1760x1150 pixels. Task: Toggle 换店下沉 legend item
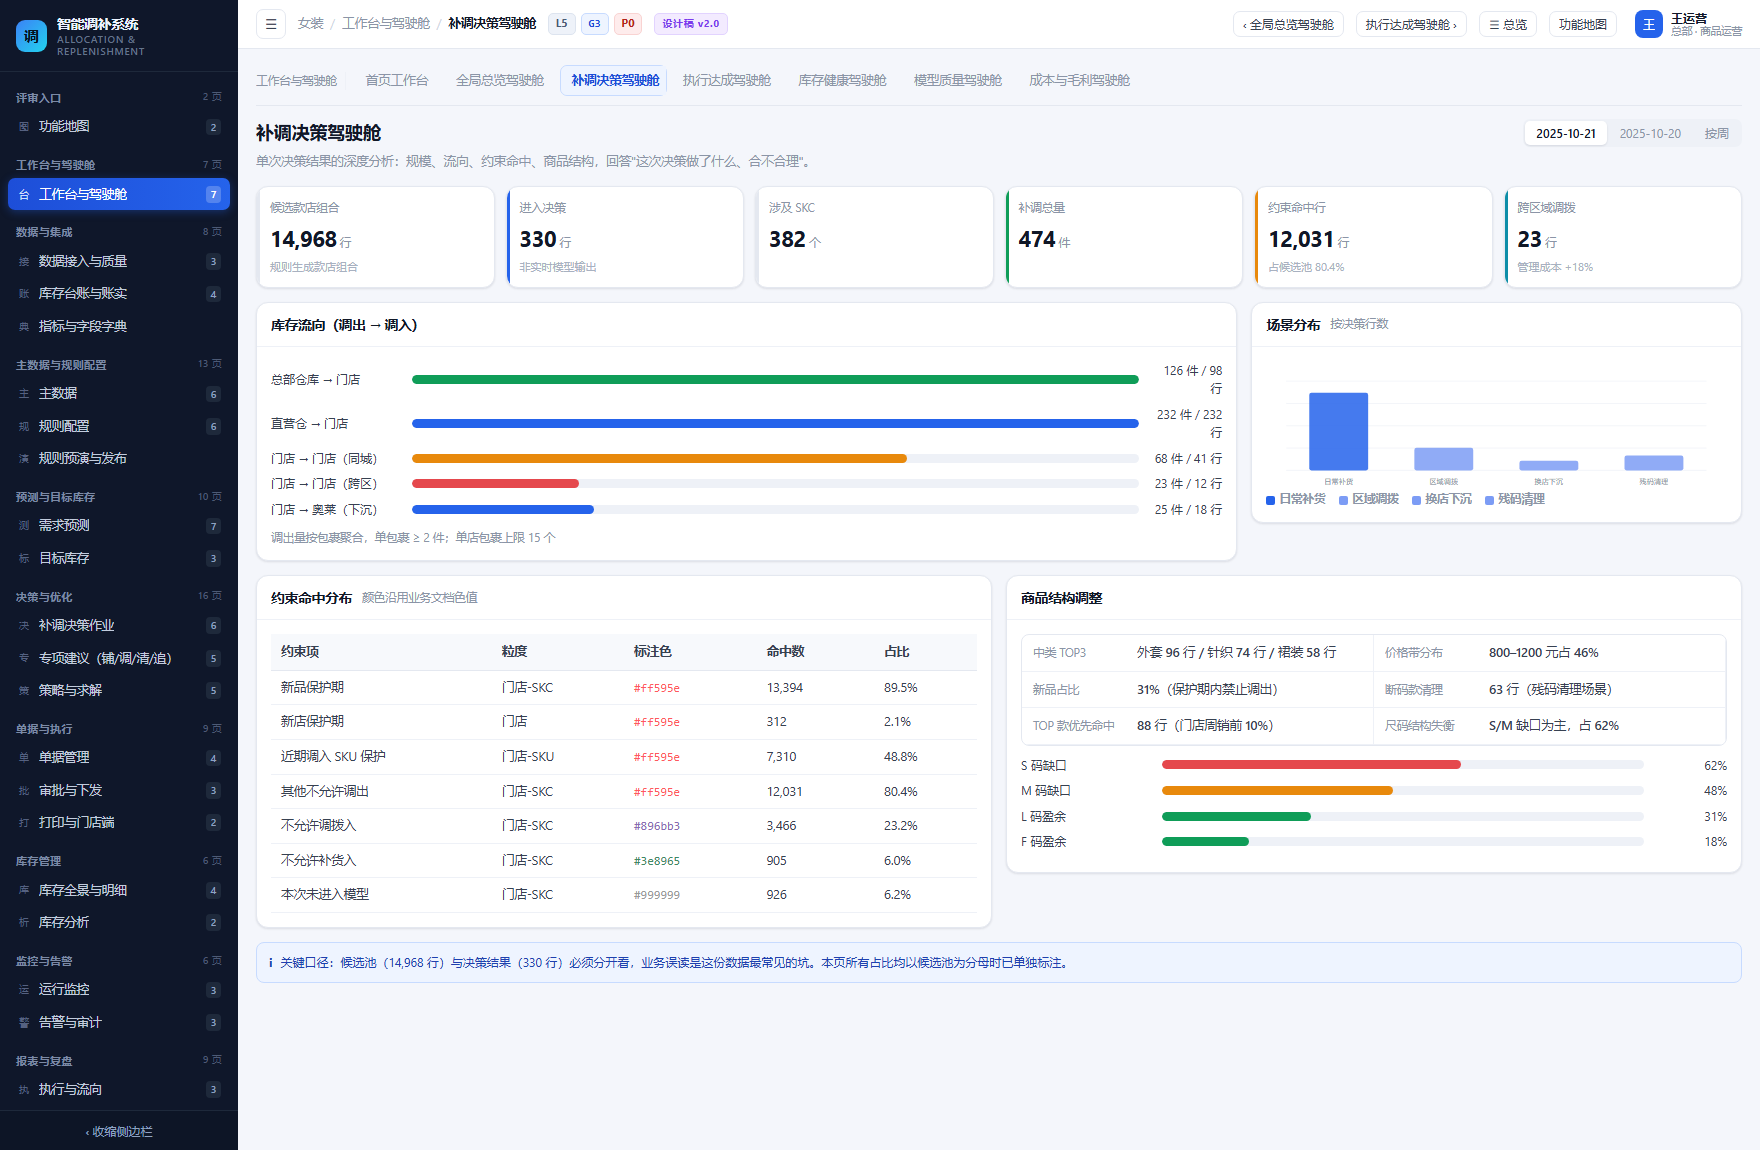tap(1442, 499)
